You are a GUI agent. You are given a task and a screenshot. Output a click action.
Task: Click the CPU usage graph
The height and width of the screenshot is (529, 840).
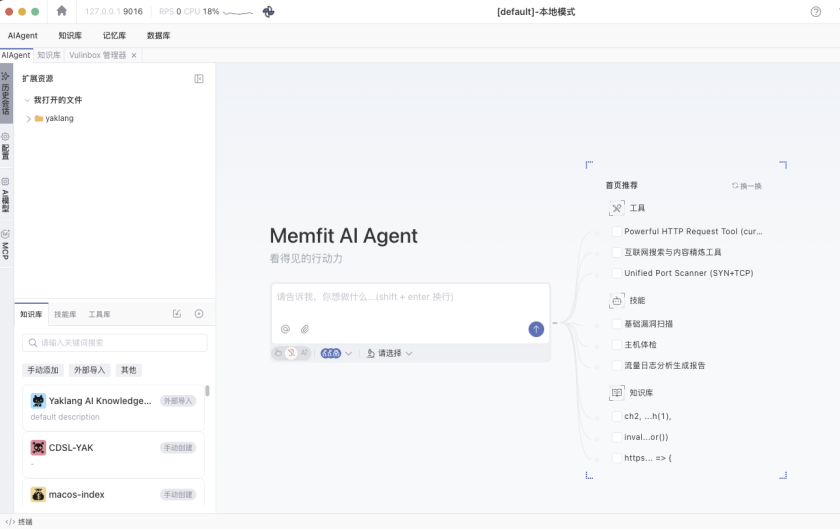pos(238,12)
